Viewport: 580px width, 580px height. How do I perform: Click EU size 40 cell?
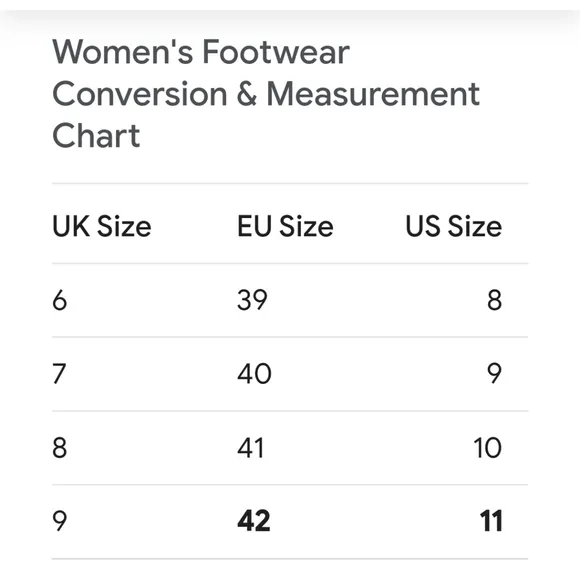click(254, 374)
